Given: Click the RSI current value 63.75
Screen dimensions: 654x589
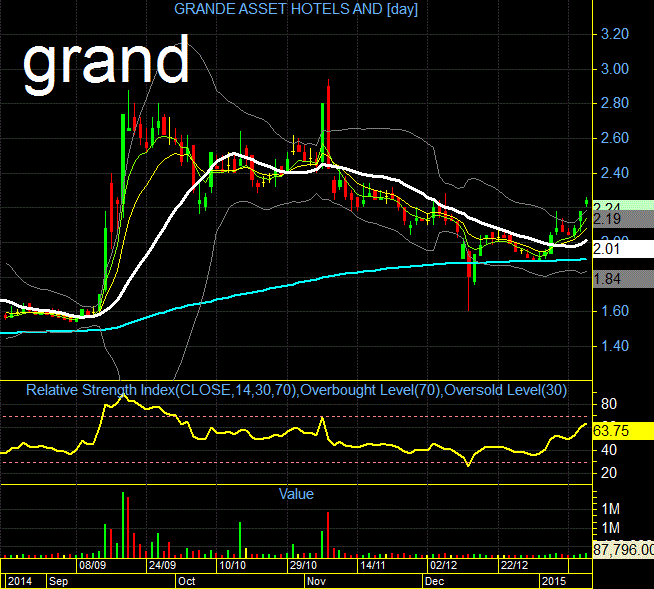Looking at the screenshot, I should (623, 431).
